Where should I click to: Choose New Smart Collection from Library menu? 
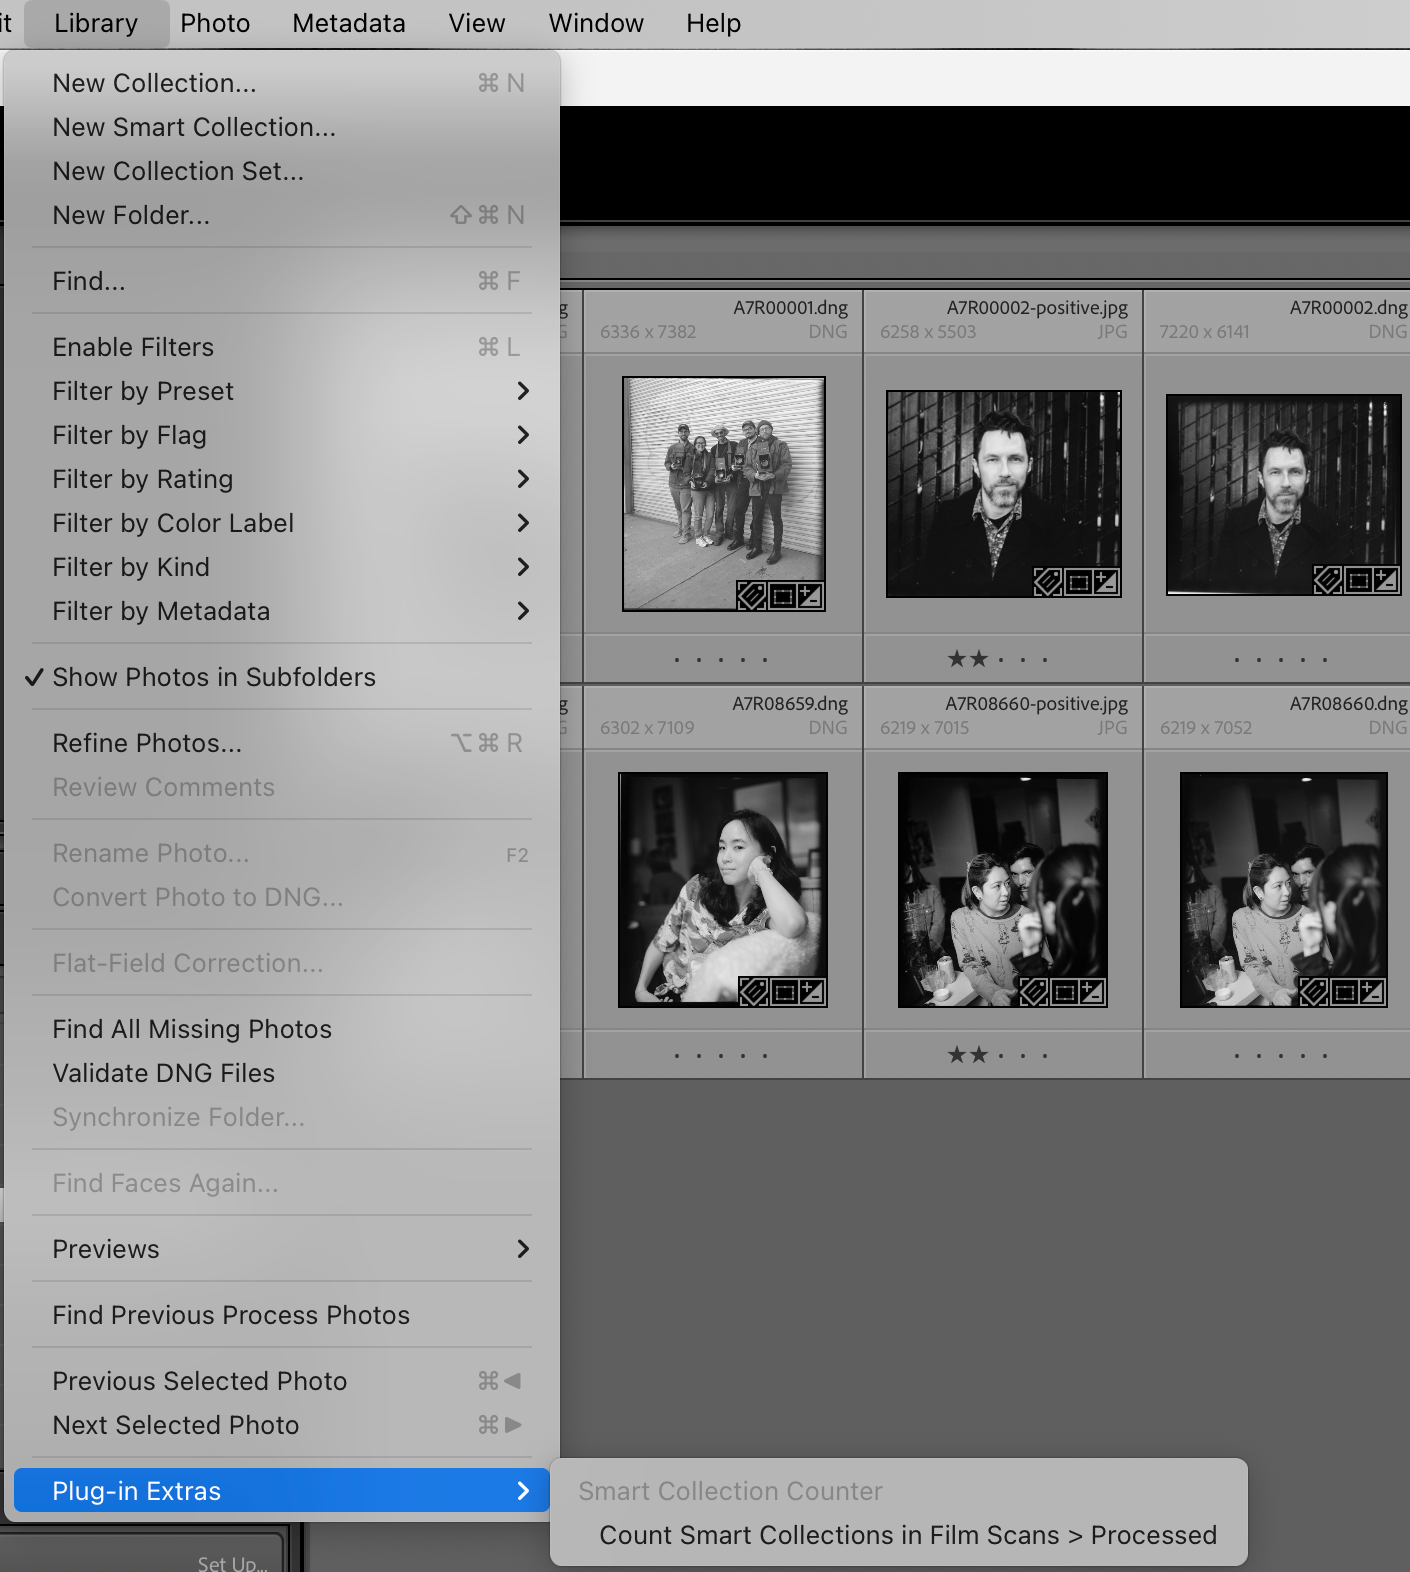194,127
